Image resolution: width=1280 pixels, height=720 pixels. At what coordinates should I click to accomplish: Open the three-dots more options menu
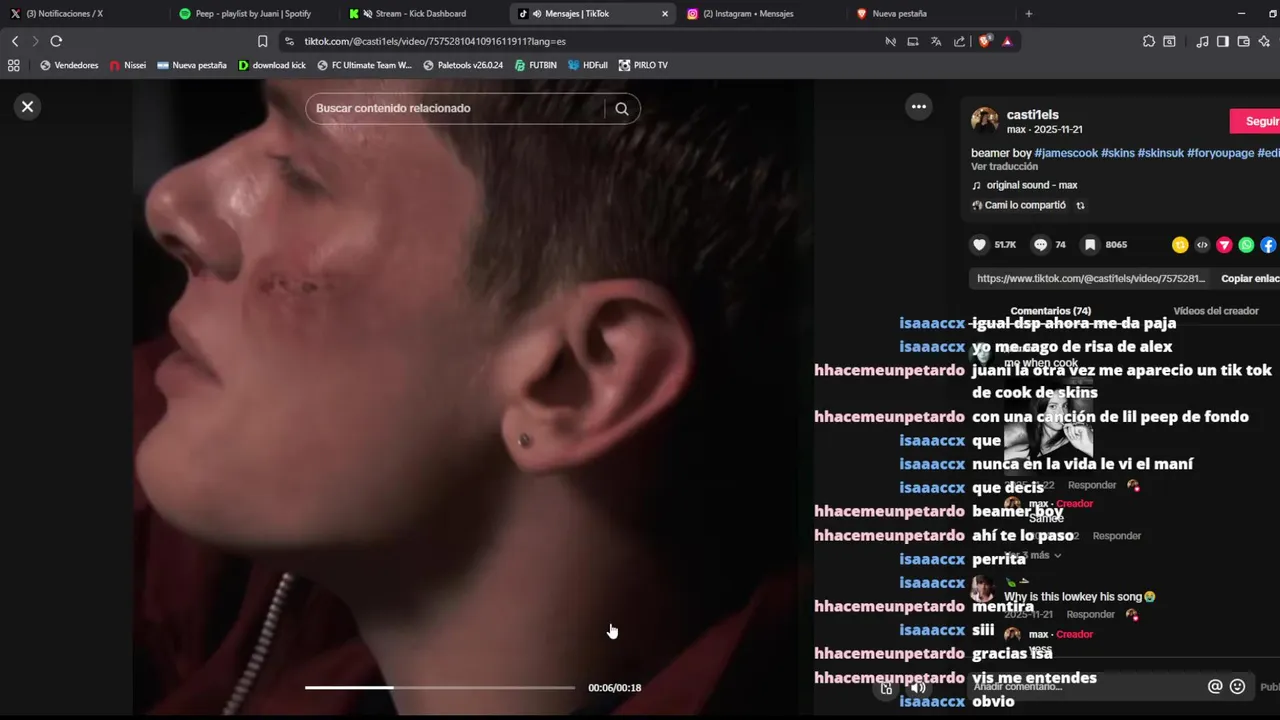(918, 106)
